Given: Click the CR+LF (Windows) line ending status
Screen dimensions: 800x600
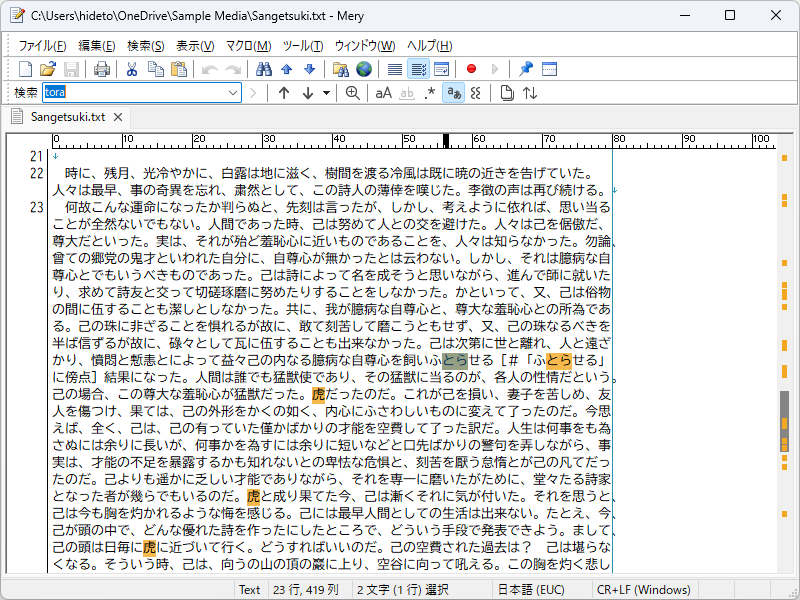Looking at the screenshot, I should pos(643,590).
